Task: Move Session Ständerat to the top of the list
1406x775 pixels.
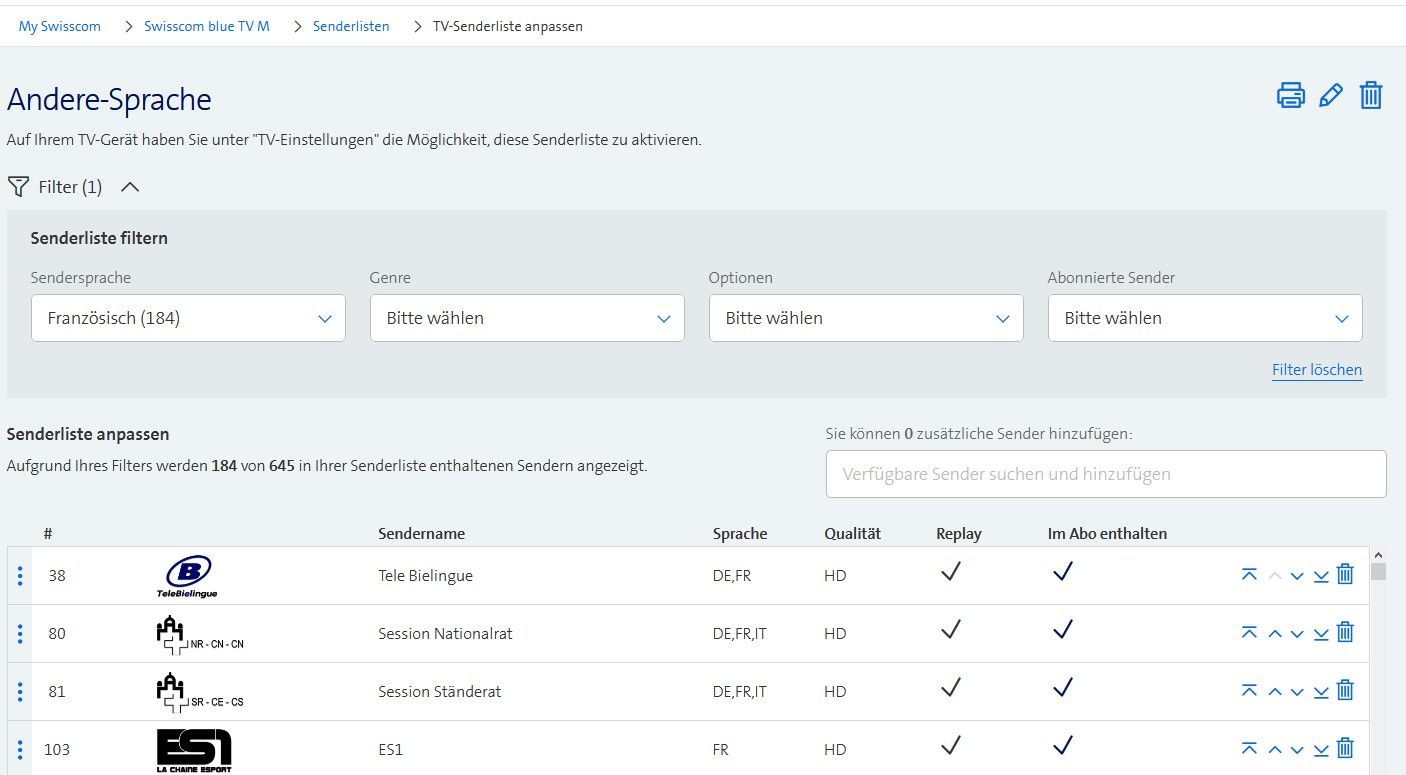Action: 1249,691
